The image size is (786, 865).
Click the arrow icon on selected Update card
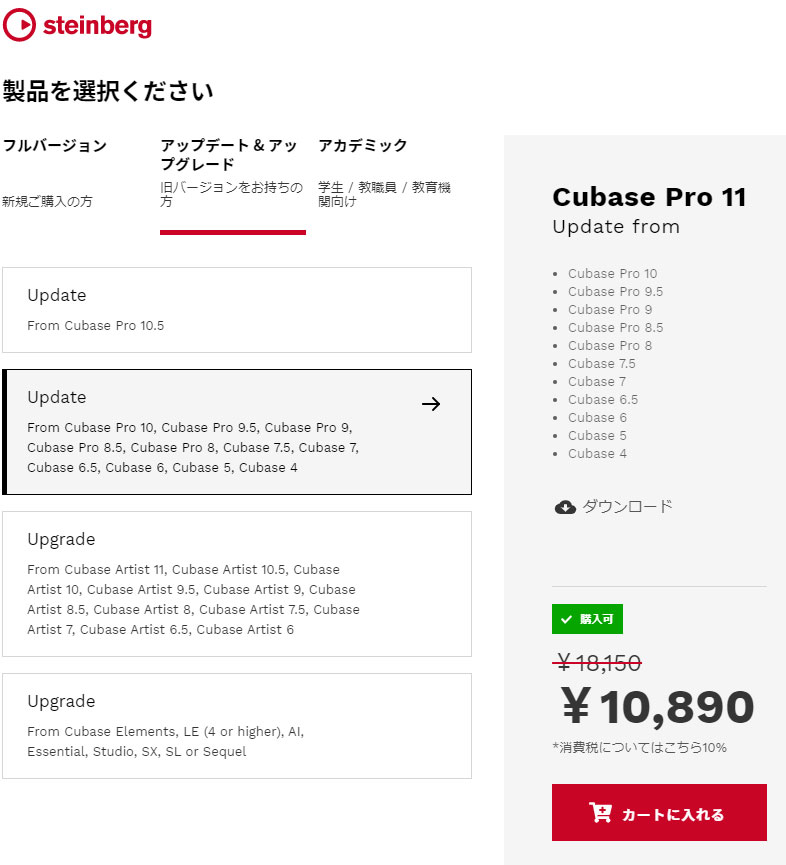431,404
